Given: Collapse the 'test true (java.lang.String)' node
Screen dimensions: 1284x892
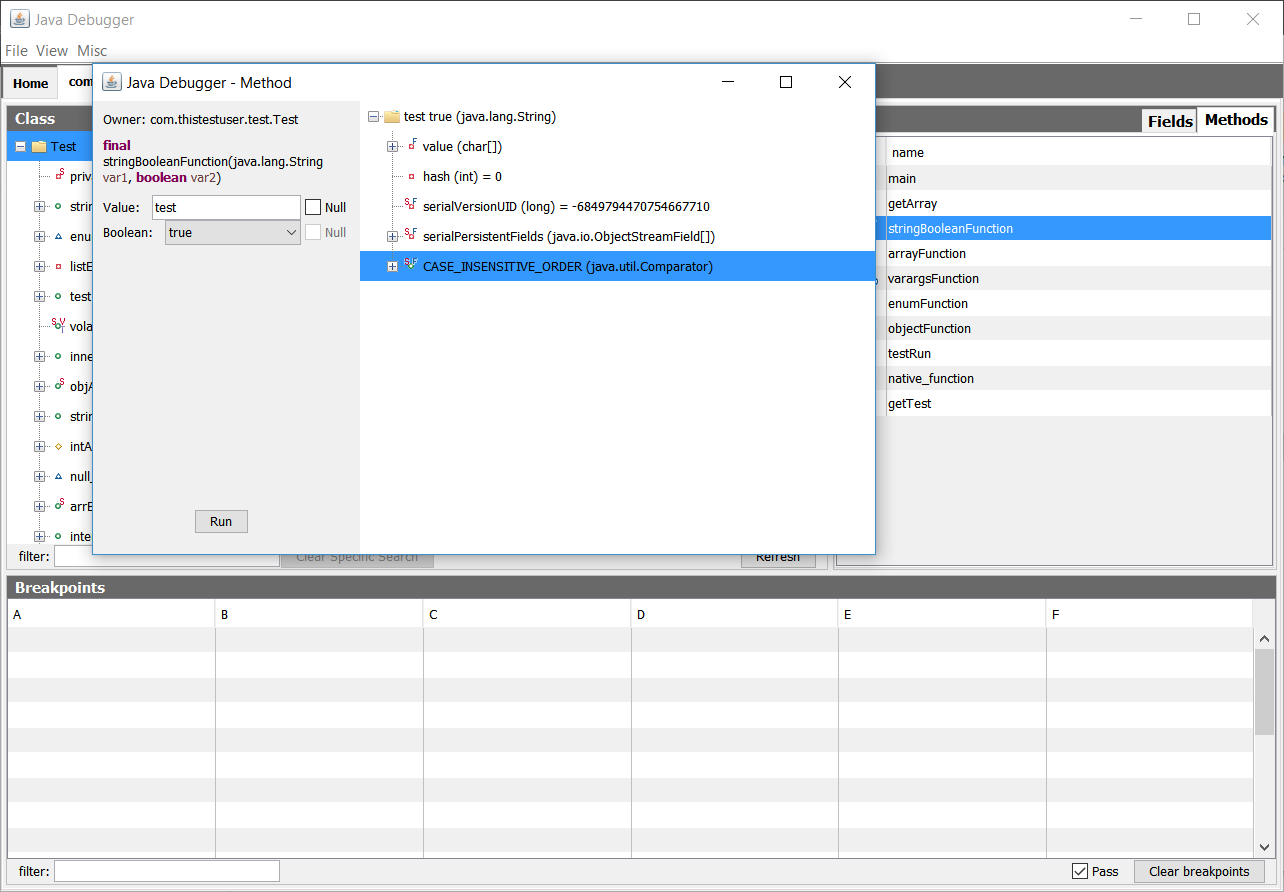Looking at the screenshot, I should (x=373, y=117).
